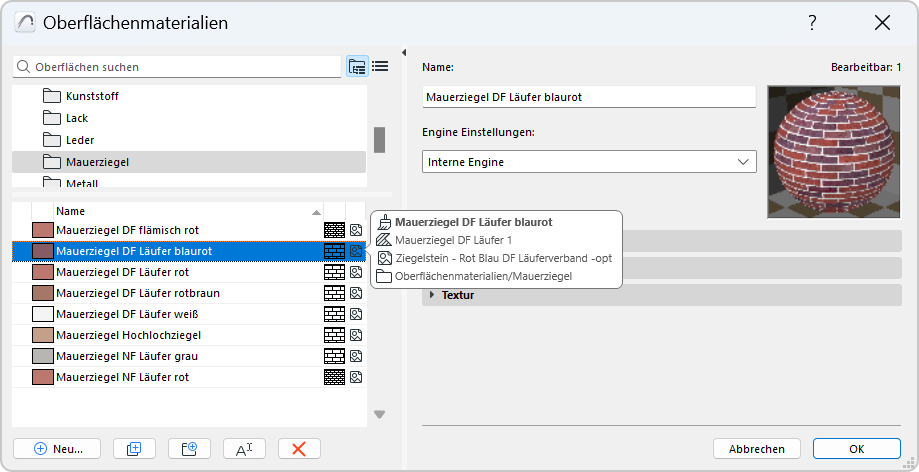919x472 pixels.
Task: Confirm with the OK button
Action: [x=856, y=449]
